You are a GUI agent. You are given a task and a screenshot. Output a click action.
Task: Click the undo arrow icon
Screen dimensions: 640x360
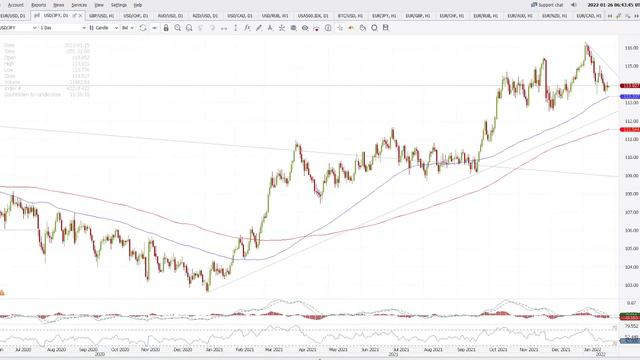pos(200,28)
